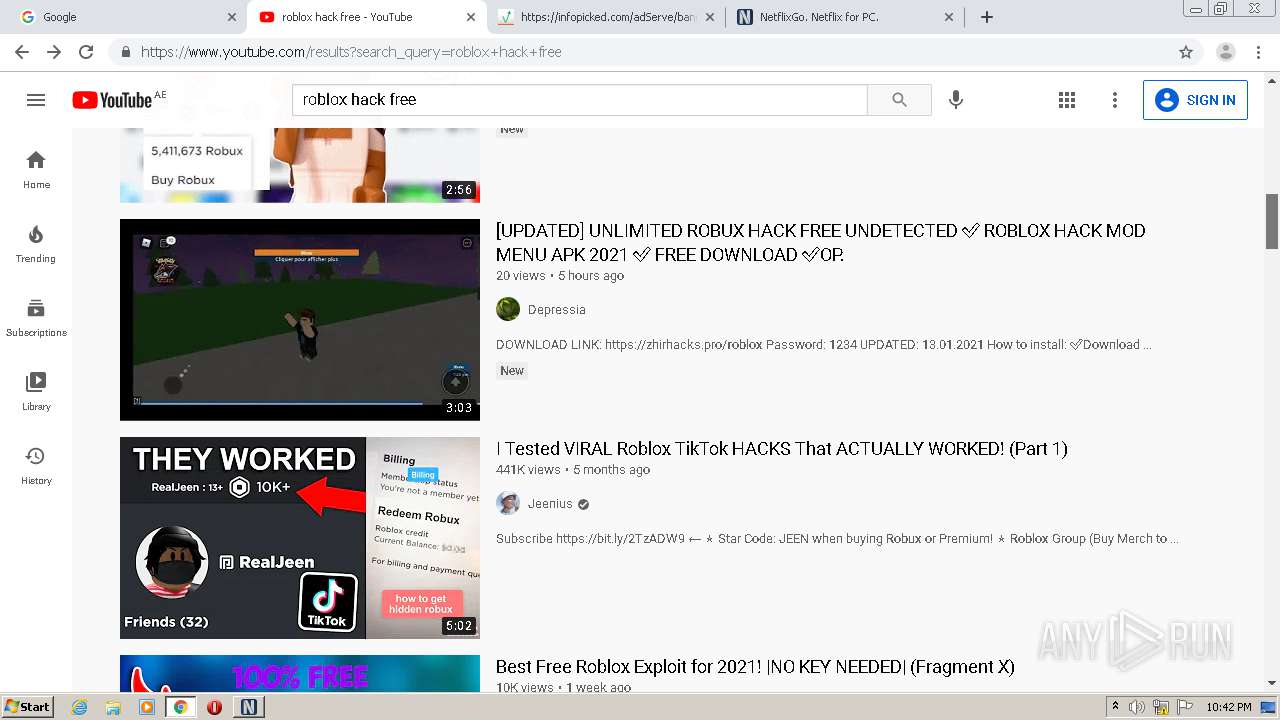
Task: Click the site padlock icon
Action: tap(126, 52)
